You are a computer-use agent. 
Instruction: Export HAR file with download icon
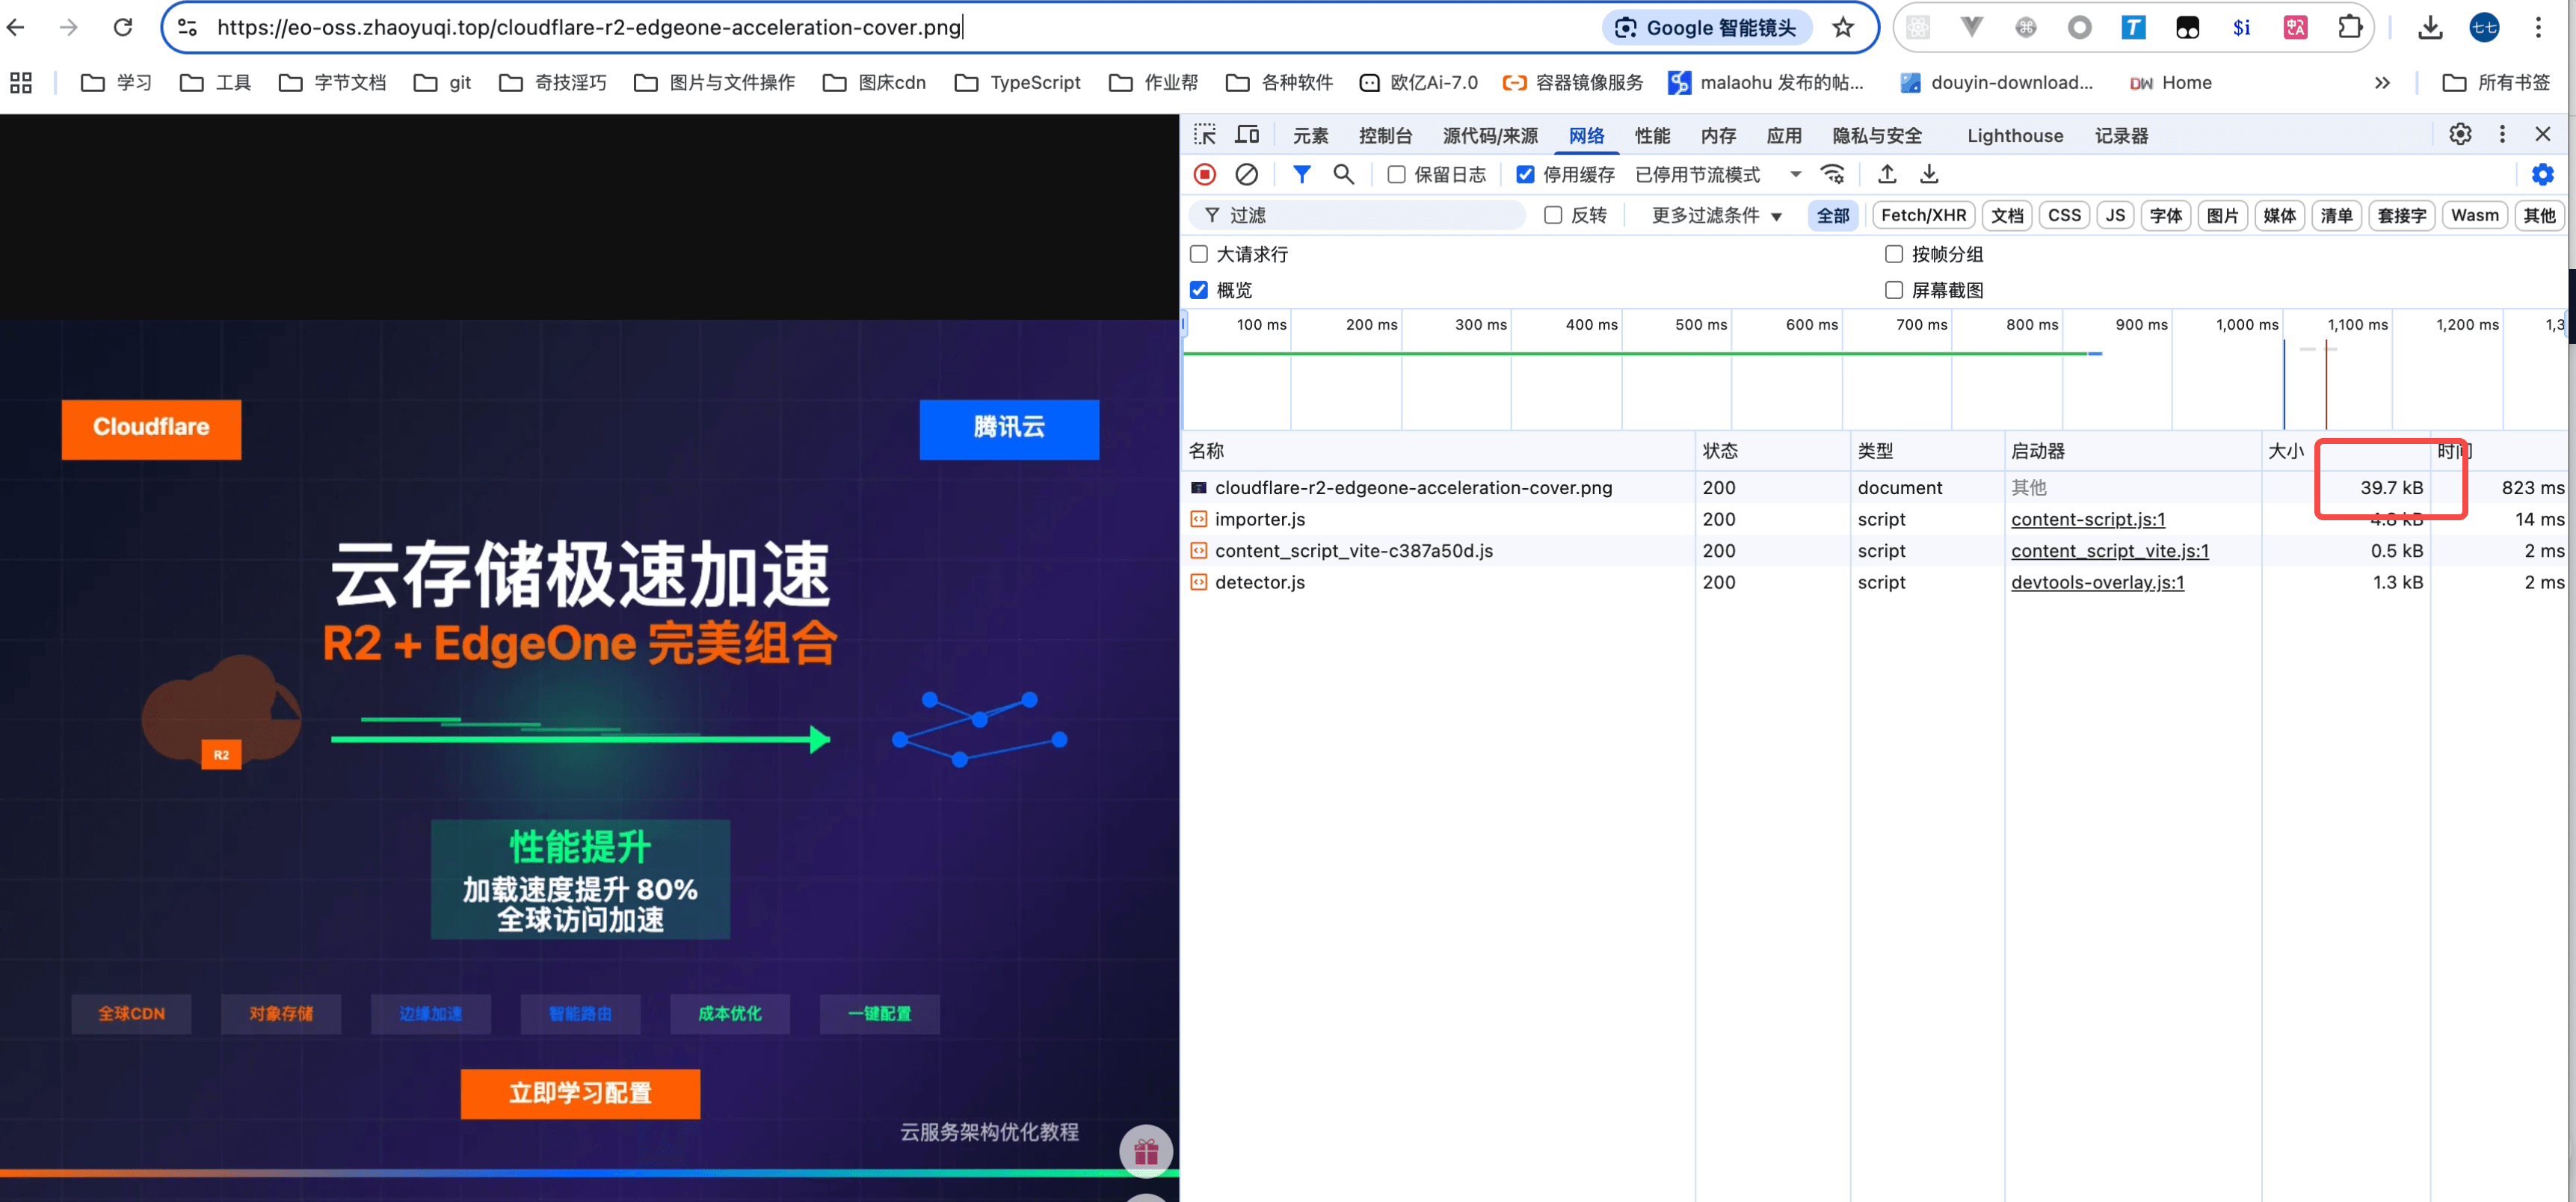(1929, 175)
